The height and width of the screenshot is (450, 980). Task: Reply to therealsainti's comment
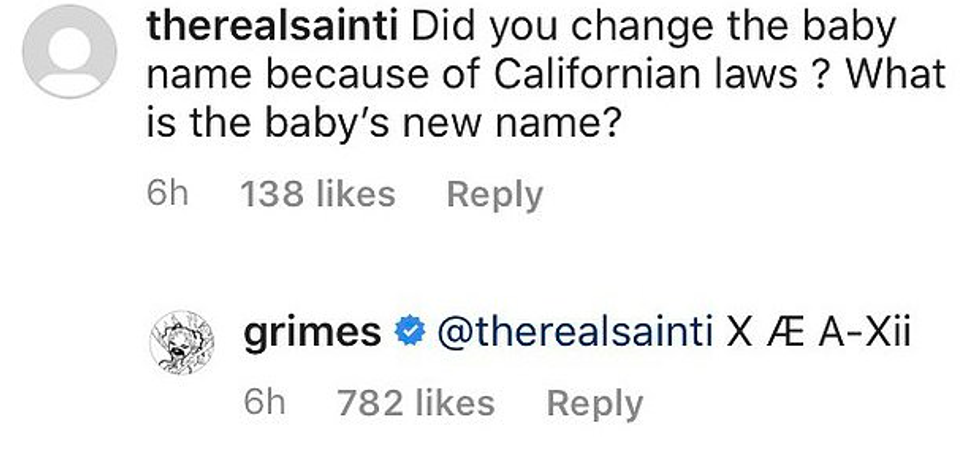[x=494, y=194]
